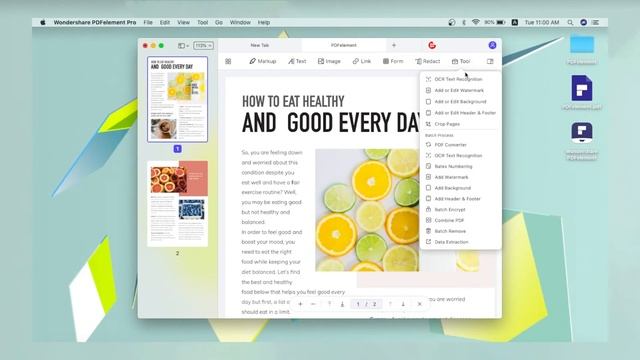Add a new tab with plus button

(x=394, y=45)
